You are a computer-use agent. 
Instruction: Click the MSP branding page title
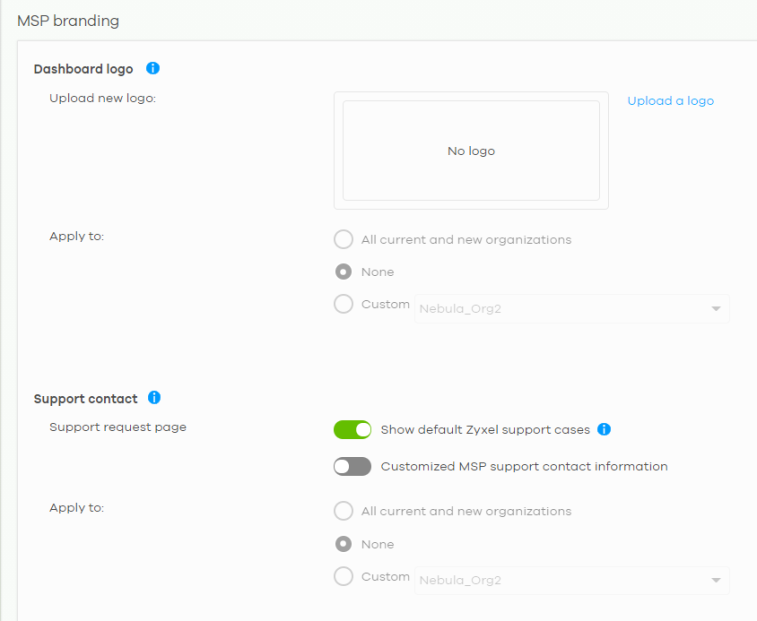tap(67, 20)
